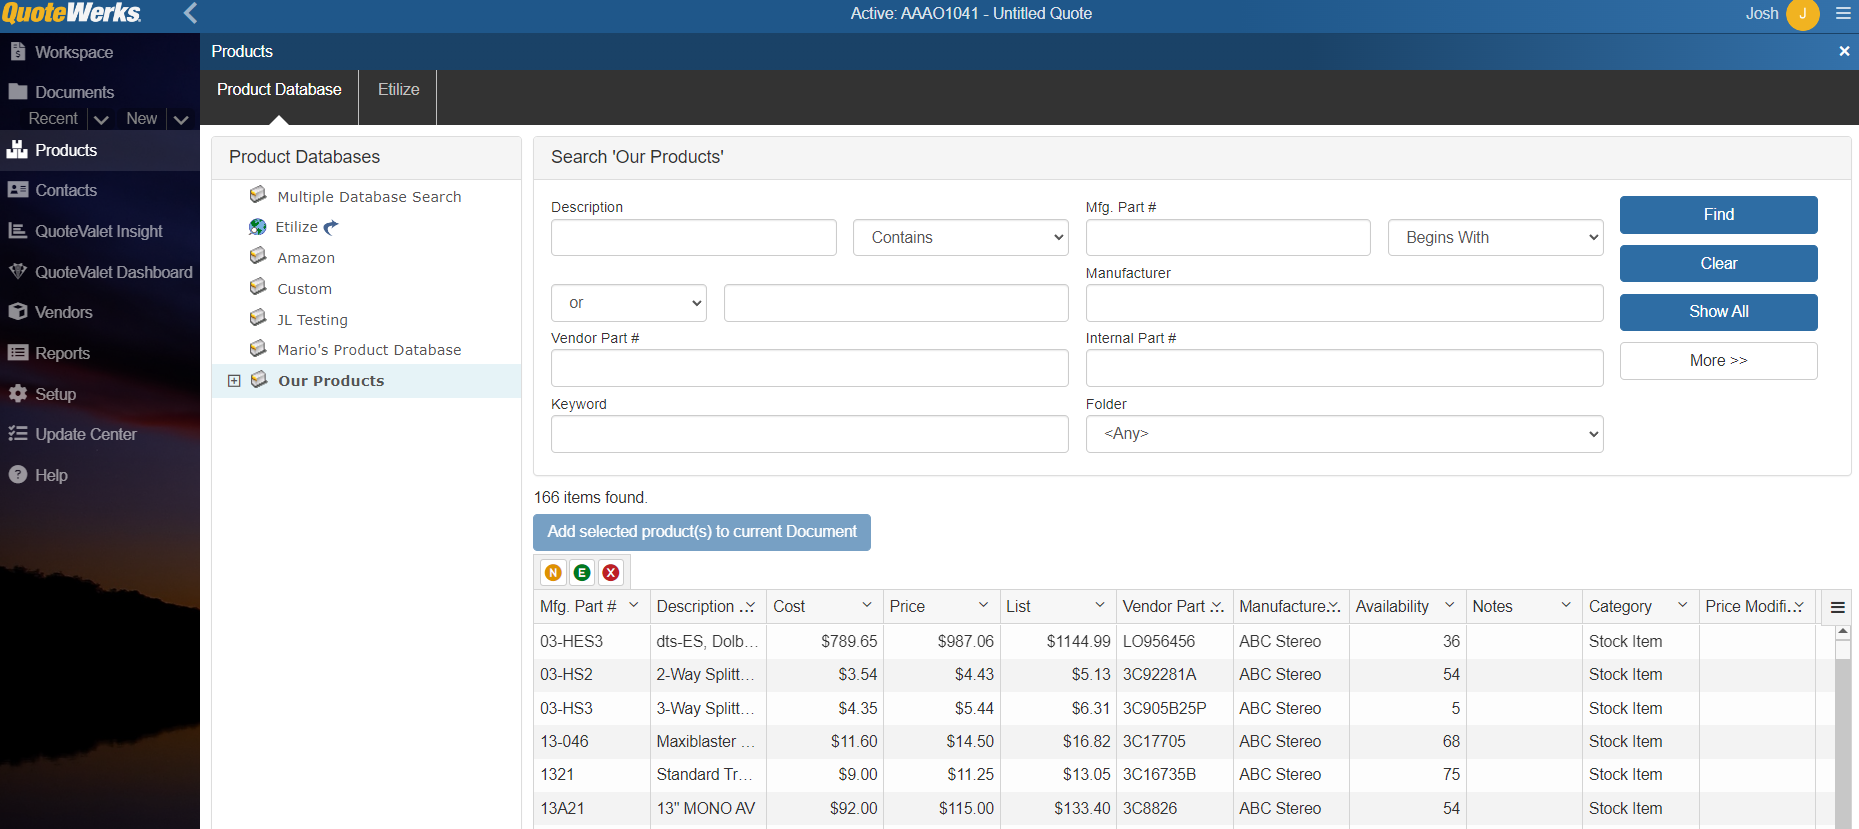This screenshot has height=829, width=1859.
Task: Open QuoteValet Insight chart icon
Action: (x=17, y=231)
